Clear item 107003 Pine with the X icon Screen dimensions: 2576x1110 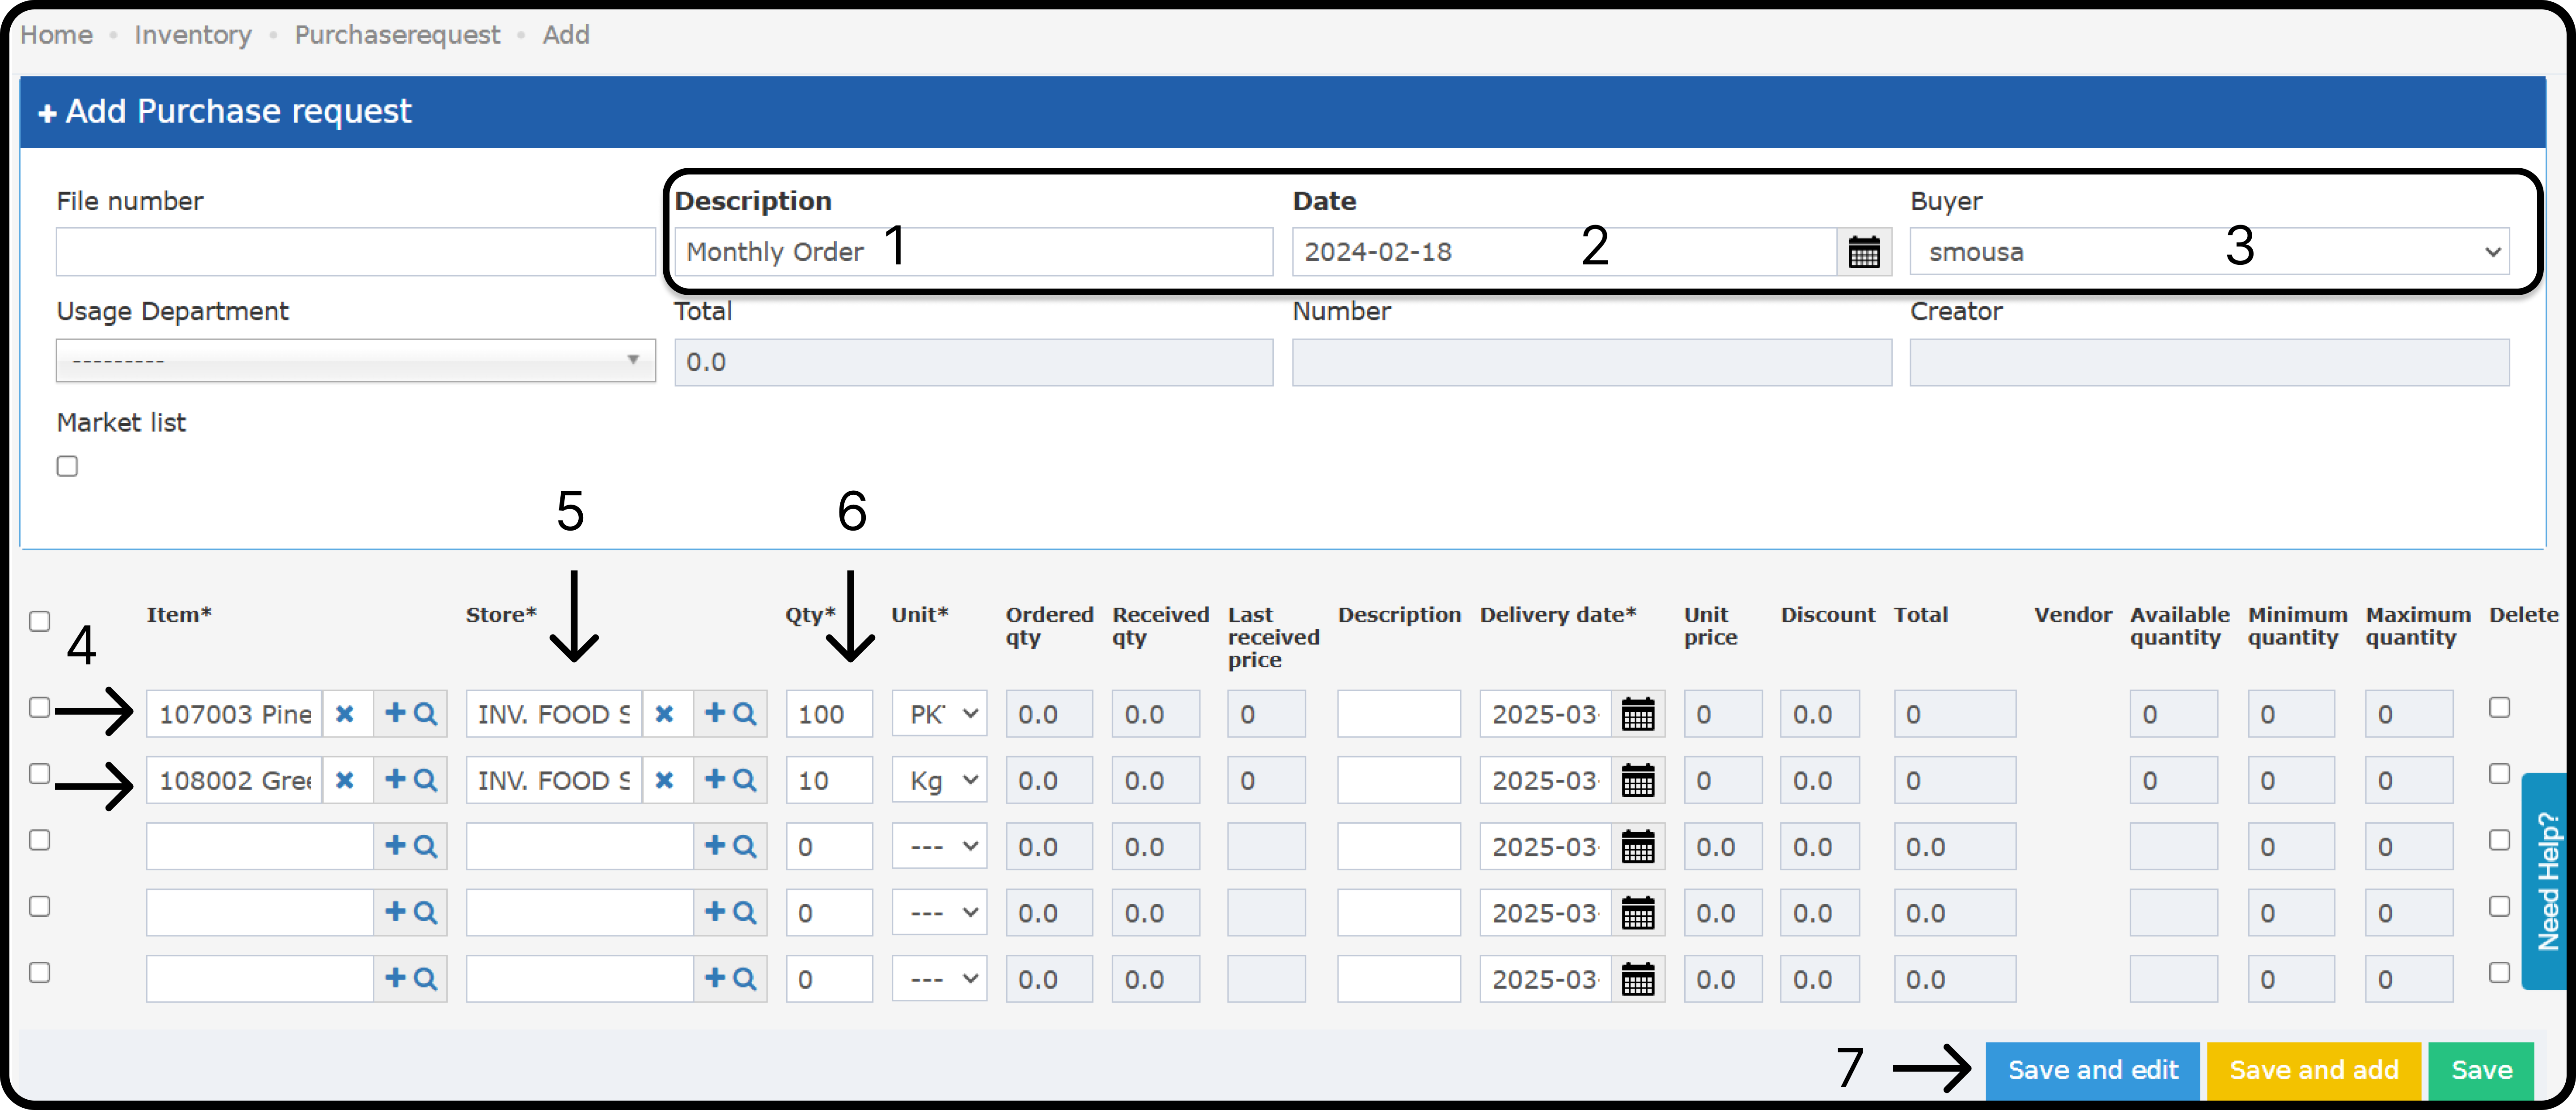click(345, 714)
